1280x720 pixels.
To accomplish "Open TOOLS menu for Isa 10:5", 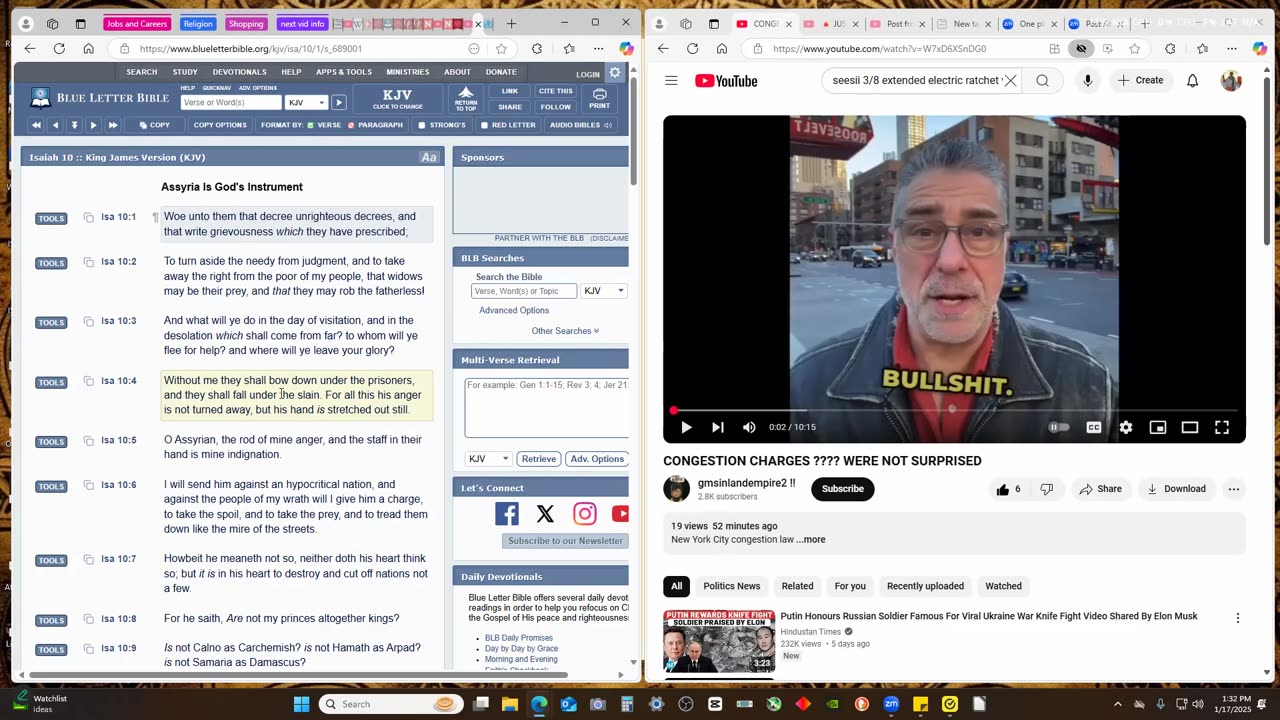I will pos(51,442).
